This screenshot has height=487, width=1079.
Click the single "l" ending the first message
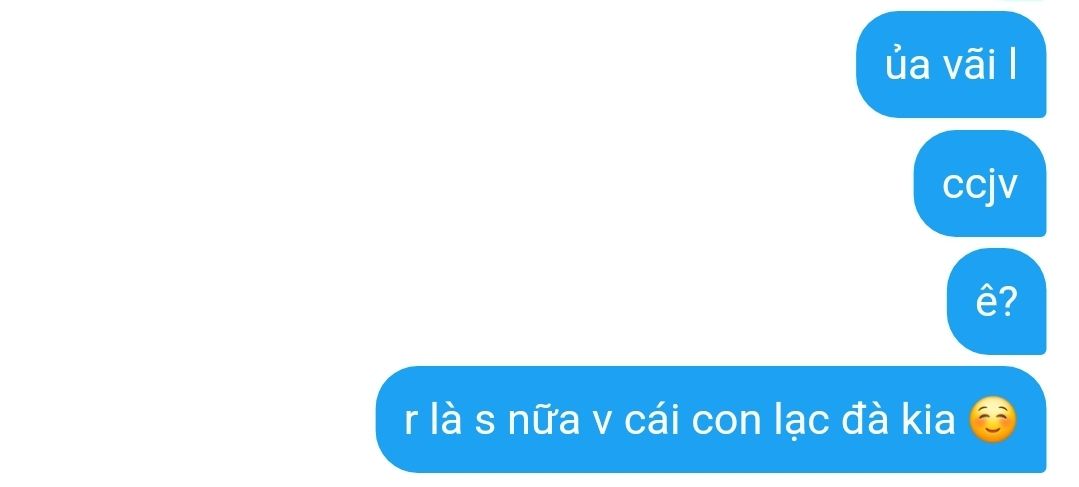[1012, 65]
